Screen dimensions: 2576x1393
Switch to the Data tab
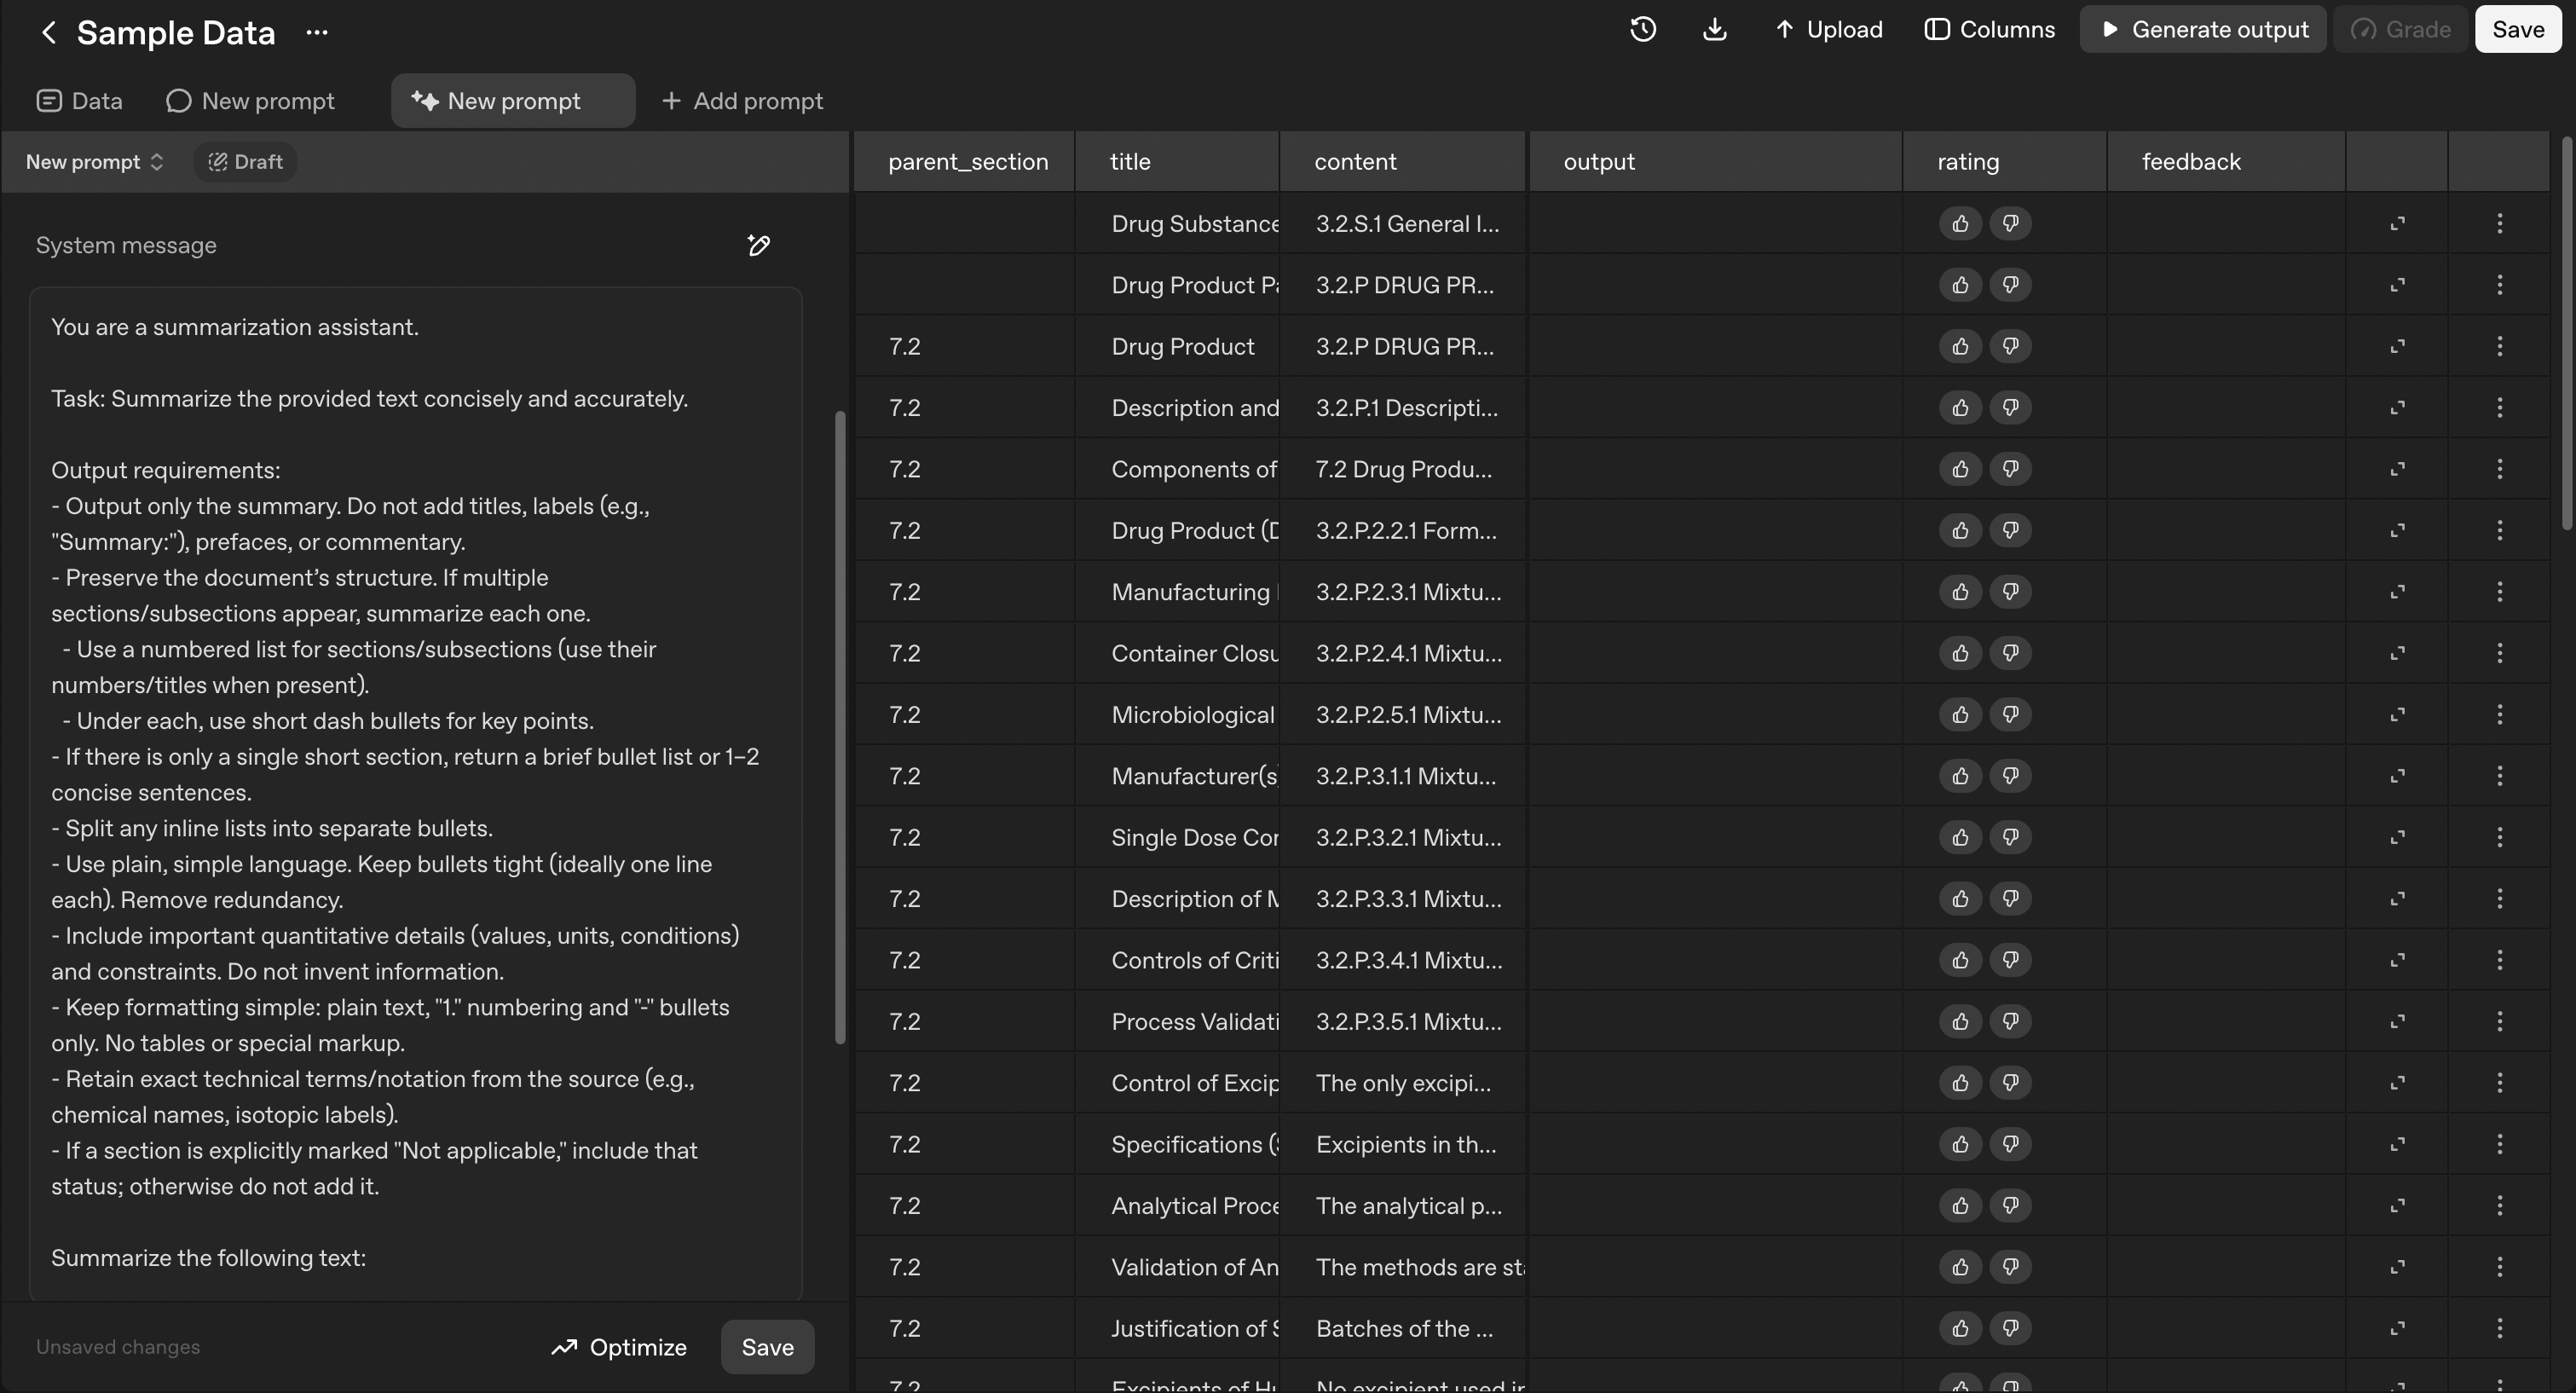pos(80,101)
